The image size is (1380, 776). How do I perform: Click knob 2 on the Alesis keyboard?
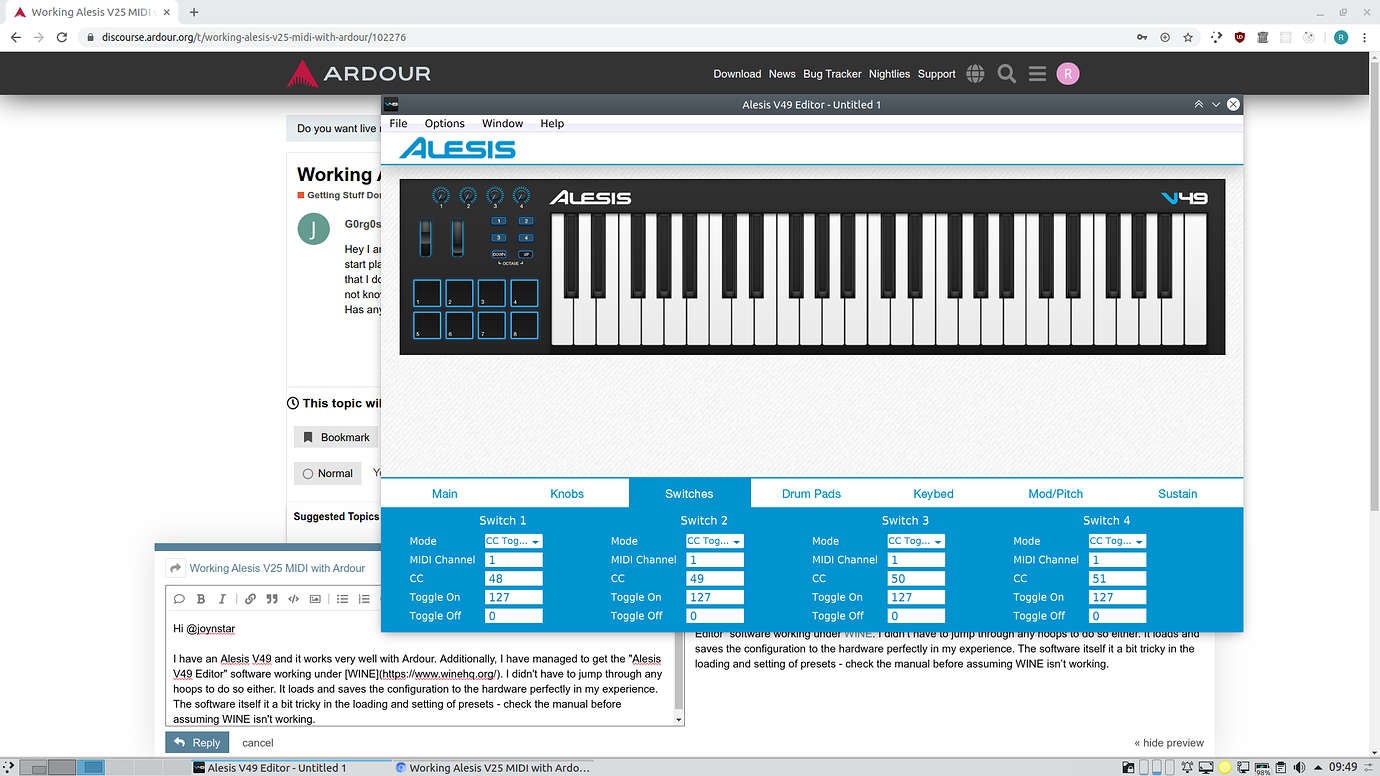coord(468,195)
